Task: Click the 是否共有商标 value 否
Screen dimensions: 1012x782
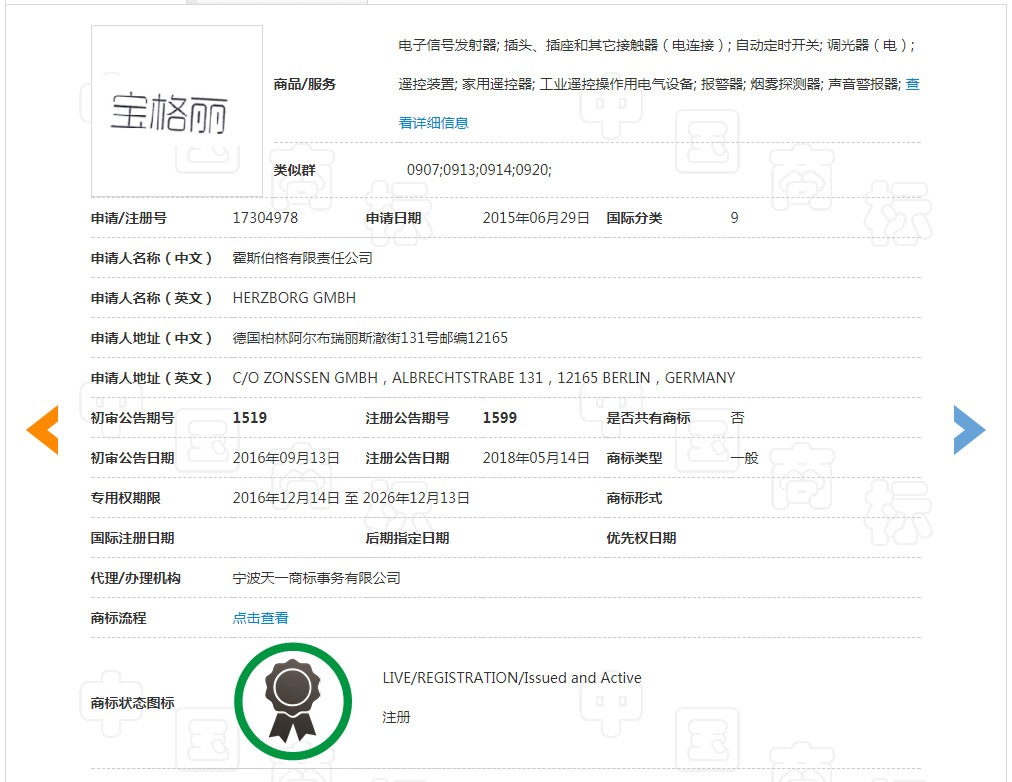Action: pos(739,417)
